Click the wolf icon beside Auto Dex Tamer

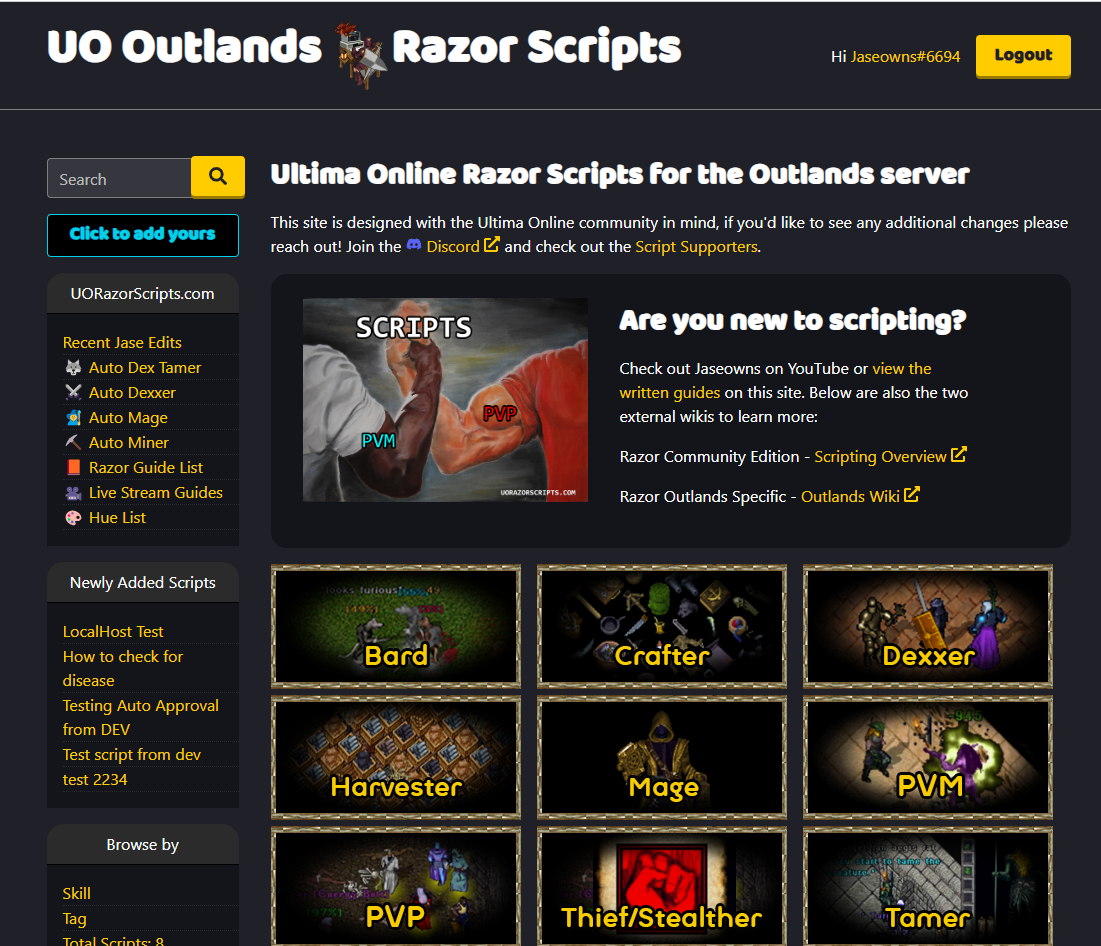click(73, 368)
